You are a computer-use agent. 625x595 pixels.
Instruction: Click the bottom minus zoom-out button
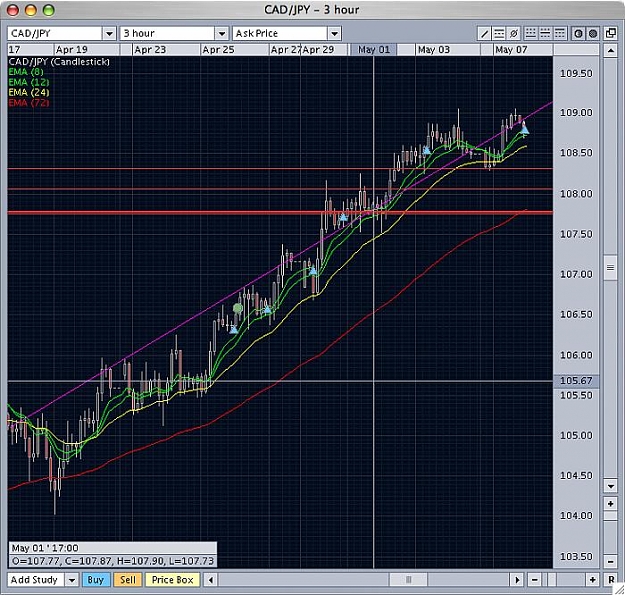click(x=535, y=580)
